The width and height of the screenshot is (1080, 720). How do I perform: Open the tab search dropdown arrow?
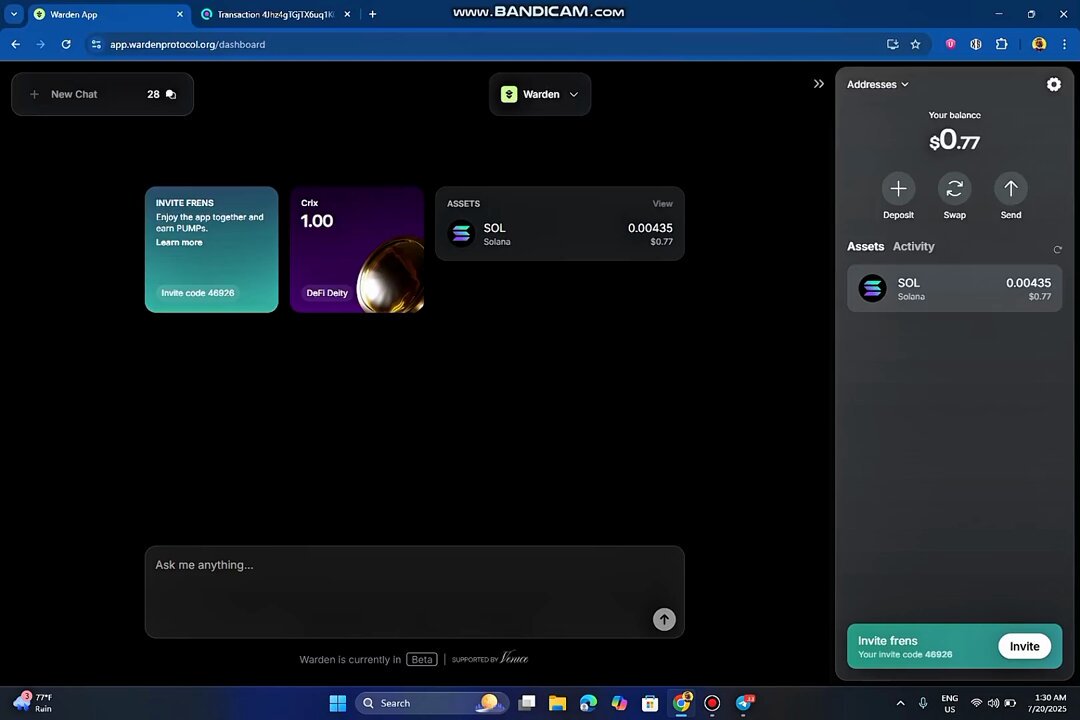point(14,14)
